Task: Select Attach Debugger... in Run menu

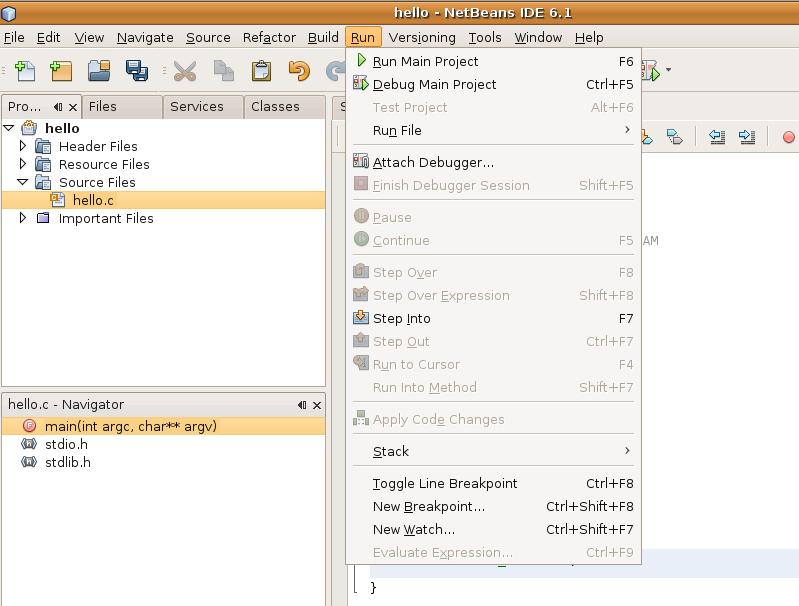Action: tap(493, 162)
